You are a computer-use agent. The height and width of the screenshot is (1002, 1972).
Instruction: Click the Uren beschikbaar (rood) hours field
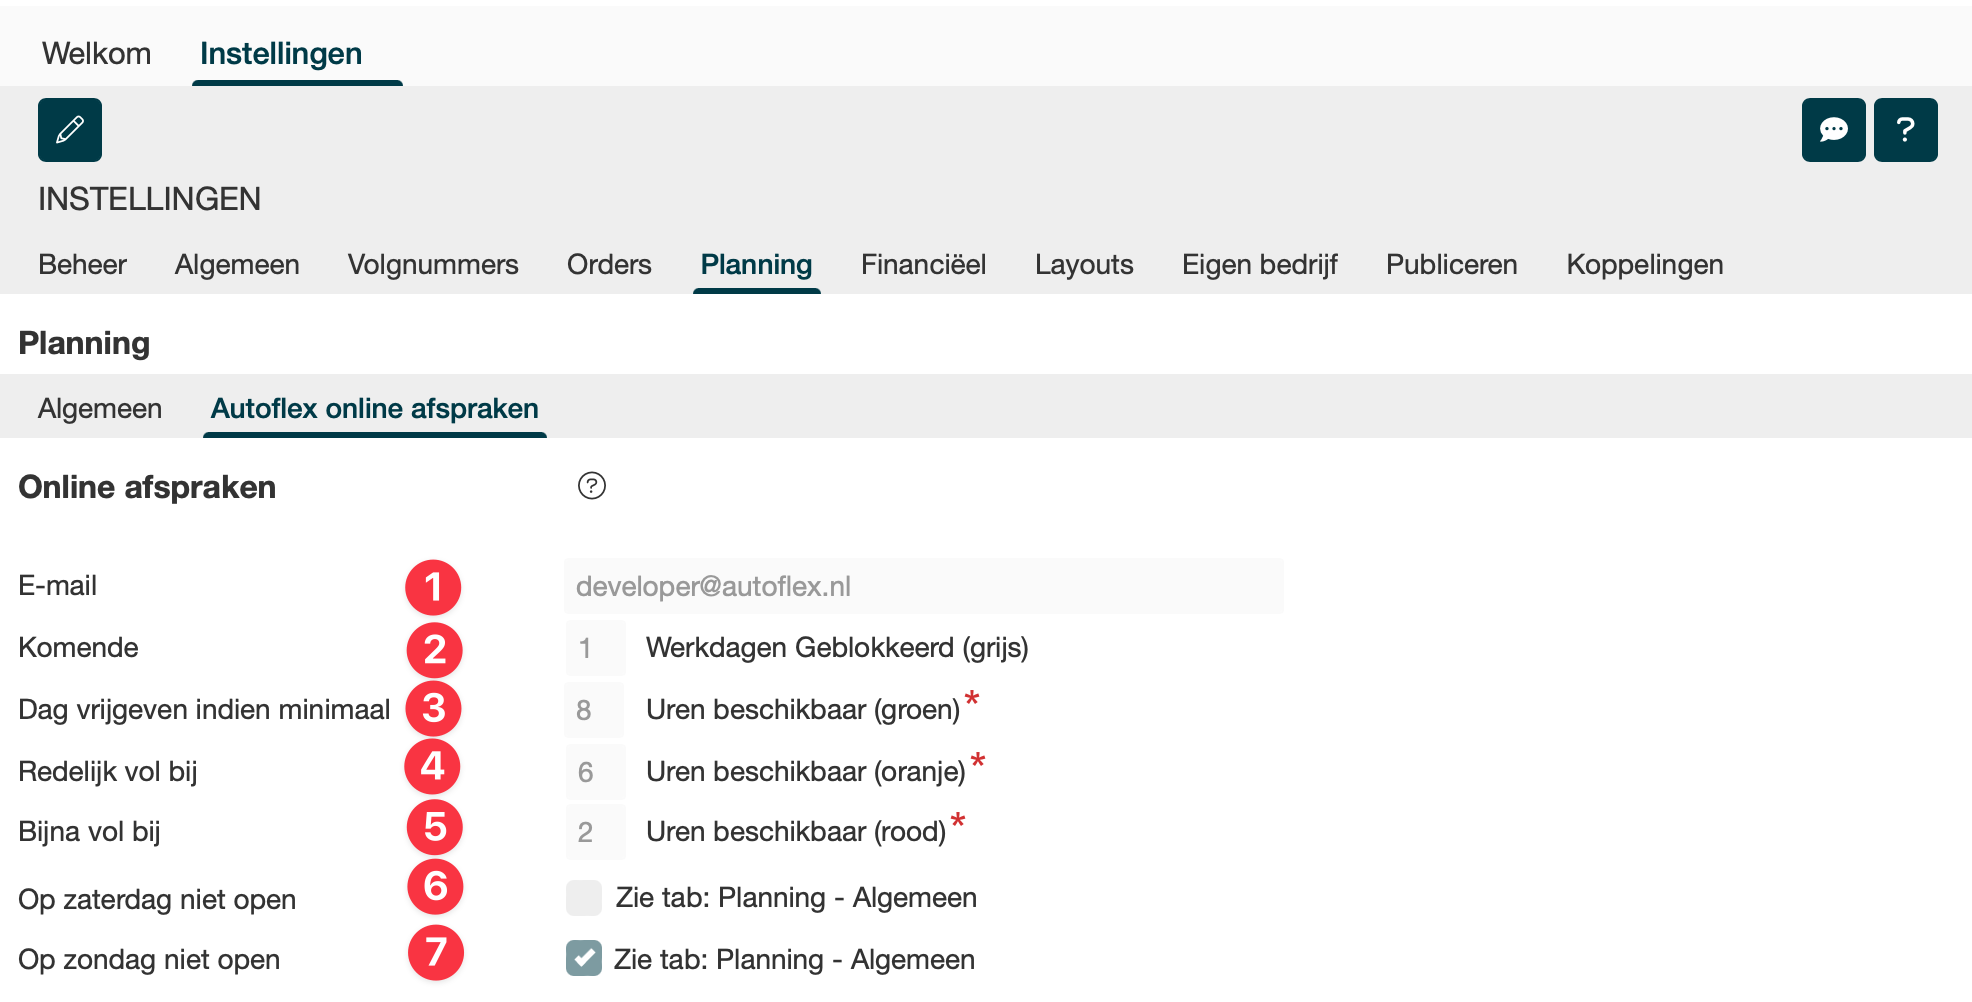click(x=595, y=832)
